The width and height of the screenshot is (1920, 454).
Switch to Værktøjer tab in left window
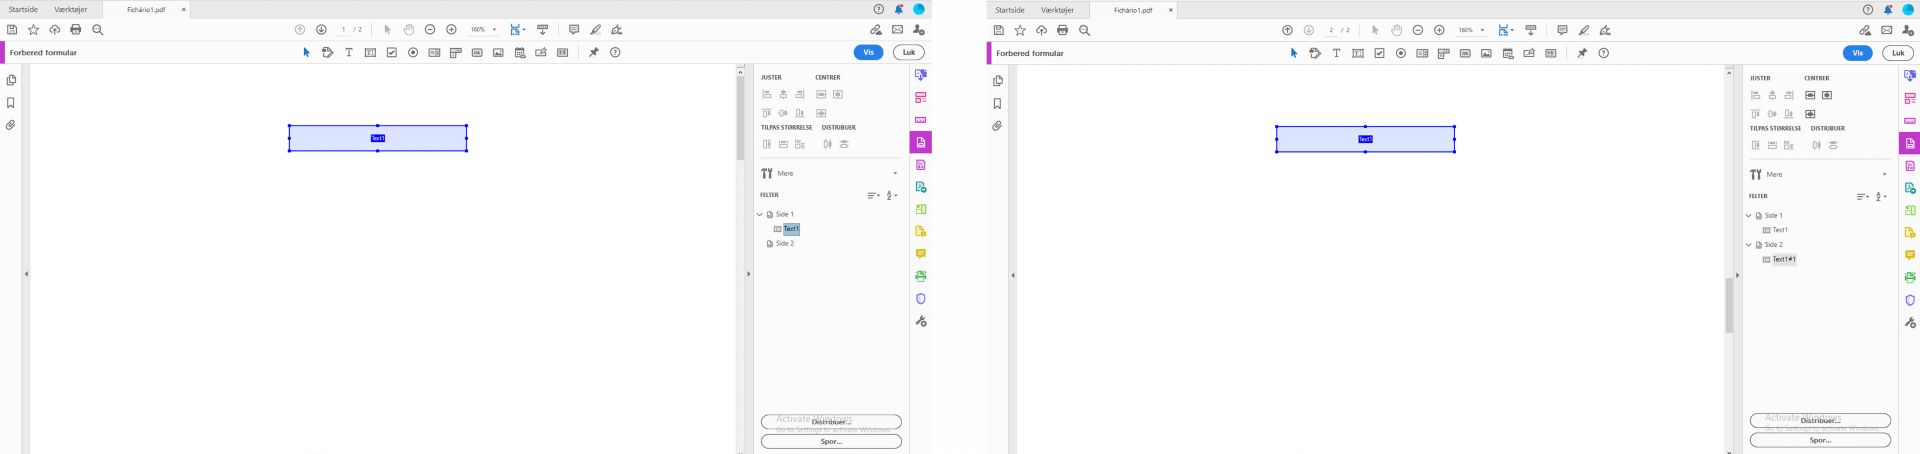[x=71, y=9]
